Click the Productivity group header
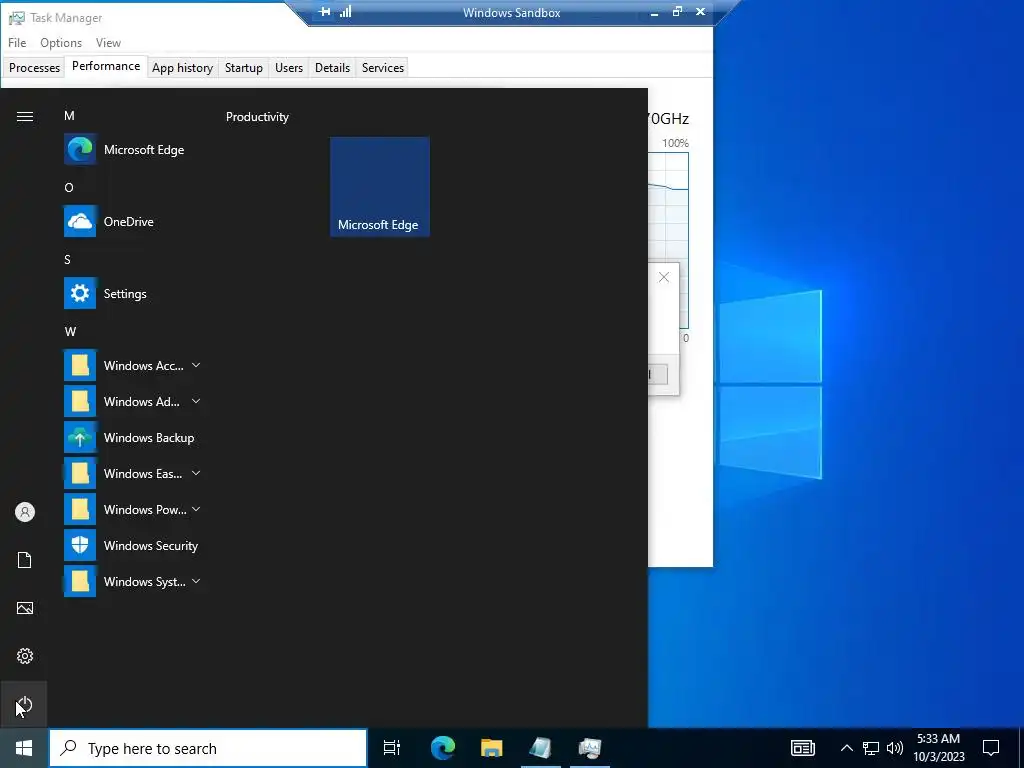1024x768 pixels. [257, 117]
